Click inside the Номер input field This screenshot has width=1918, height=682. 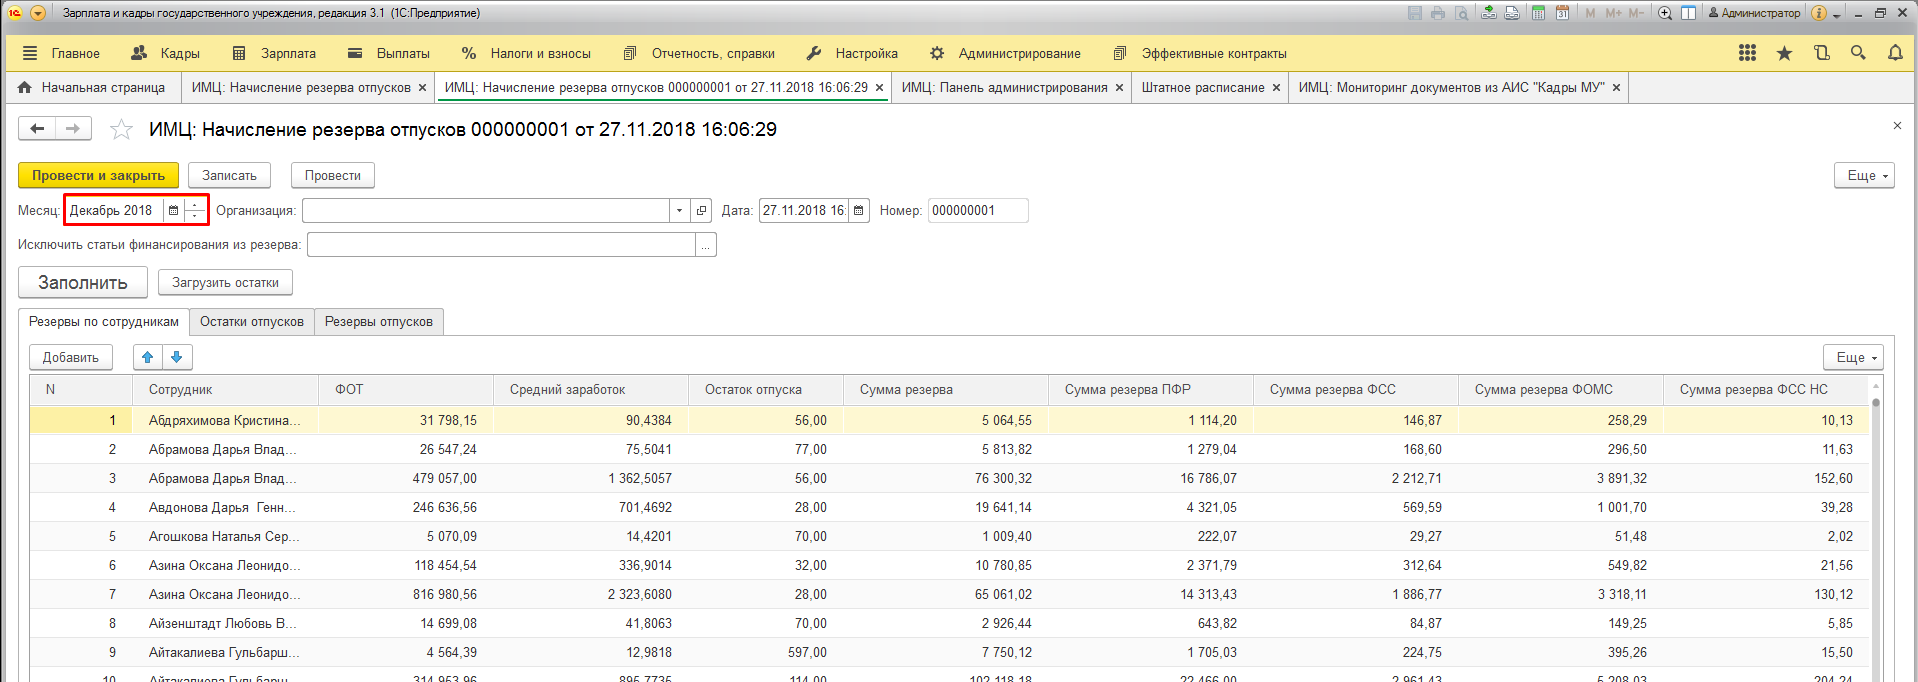pos(976,210)
